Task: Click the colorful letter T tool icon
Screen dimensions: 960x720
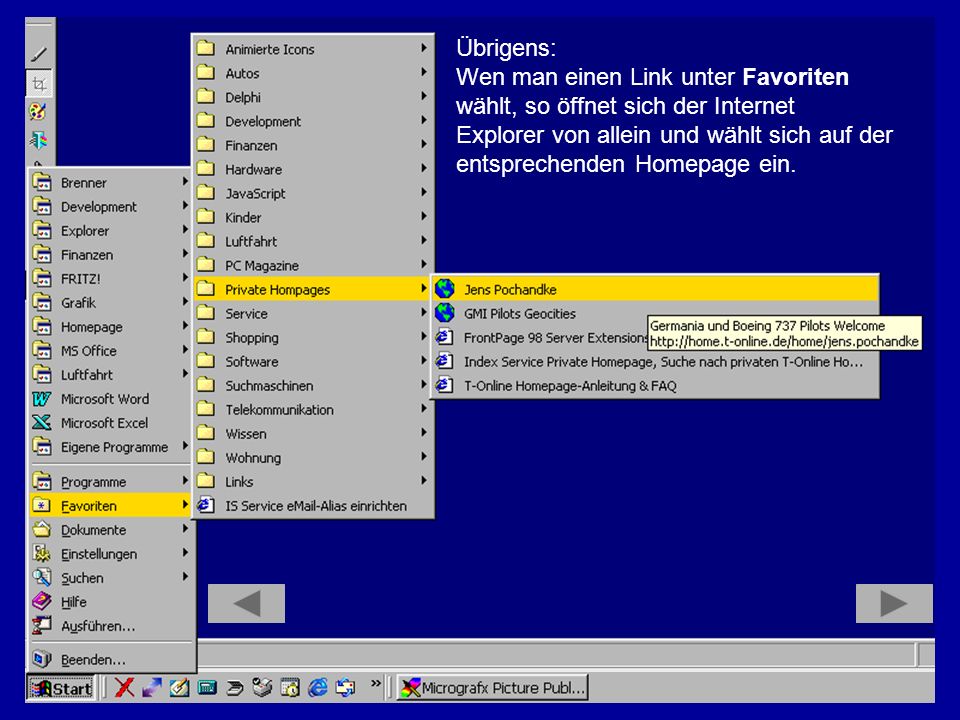Action: [39, 140]
